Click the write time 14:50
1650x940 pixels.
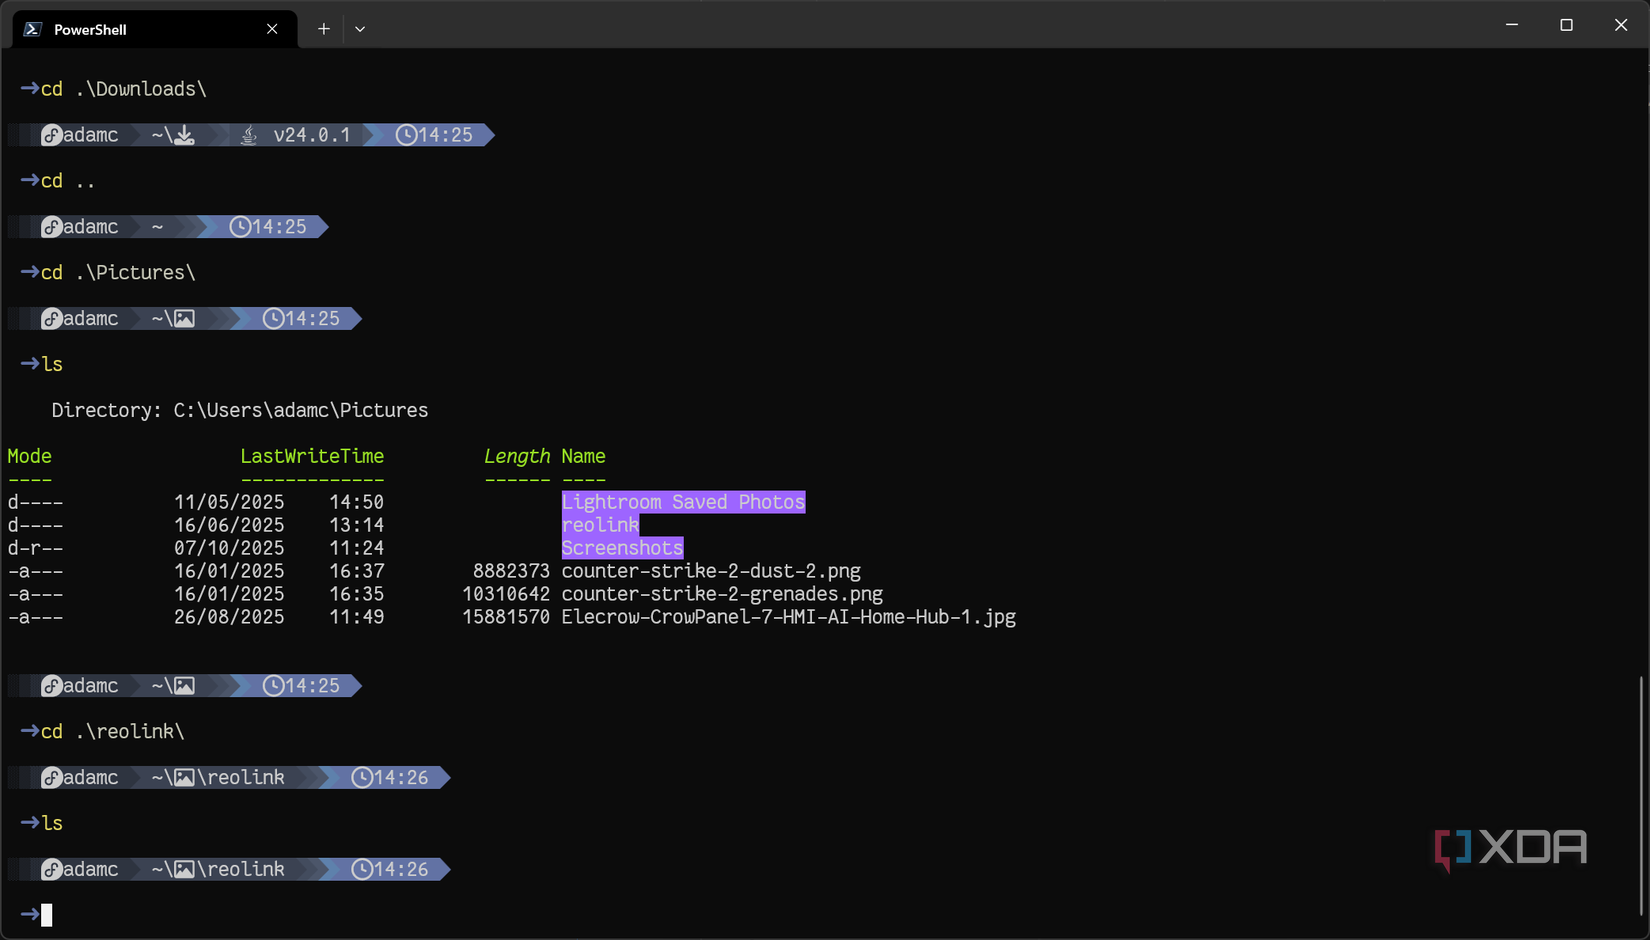point(357,502)
